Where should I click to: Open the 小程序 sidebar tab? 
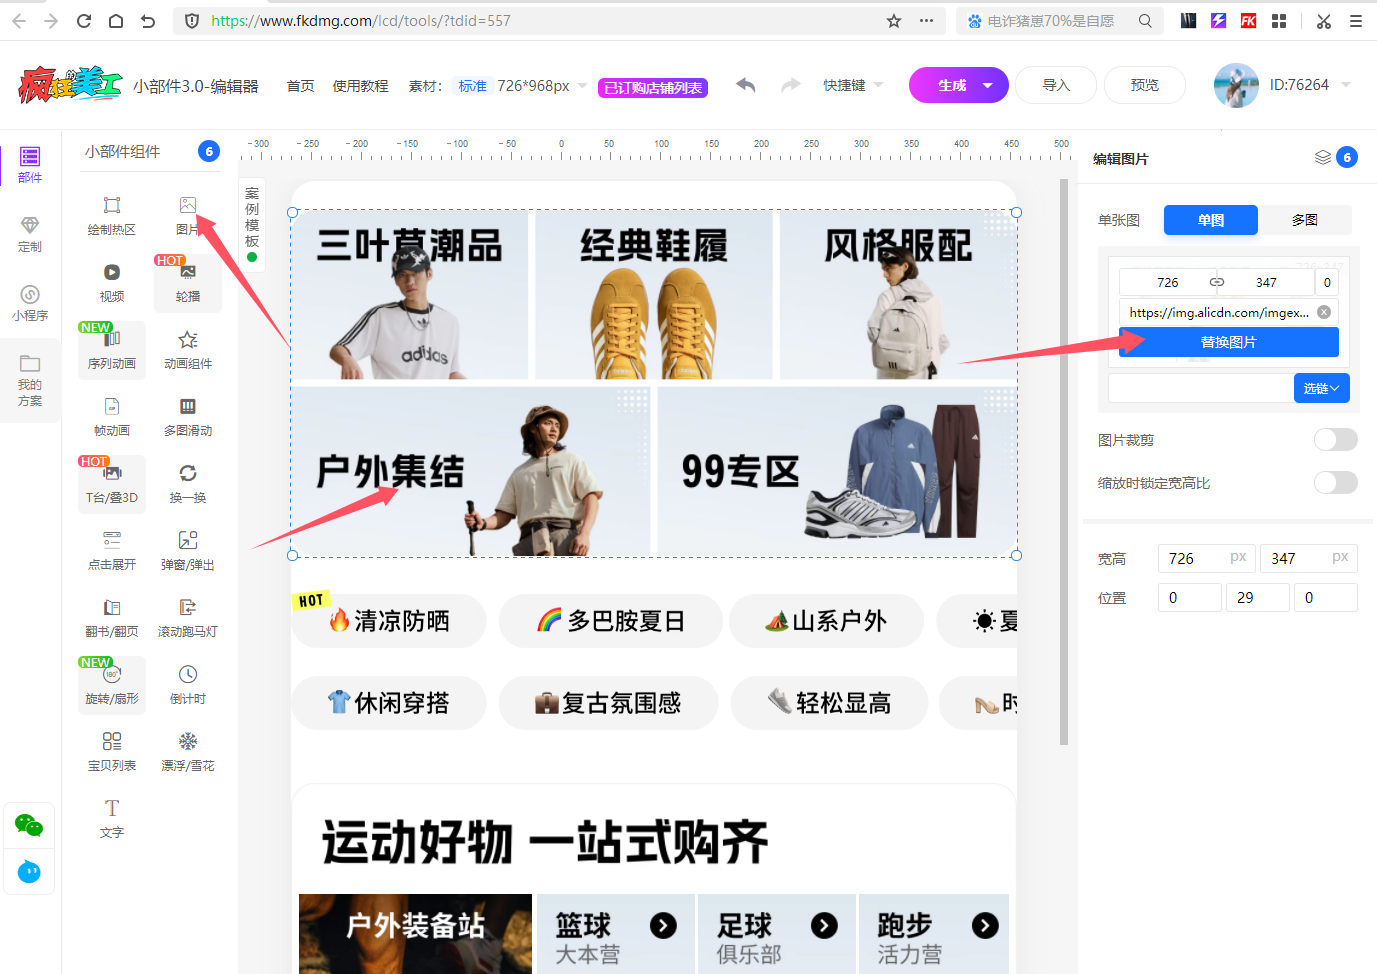(x=30, y=303)
